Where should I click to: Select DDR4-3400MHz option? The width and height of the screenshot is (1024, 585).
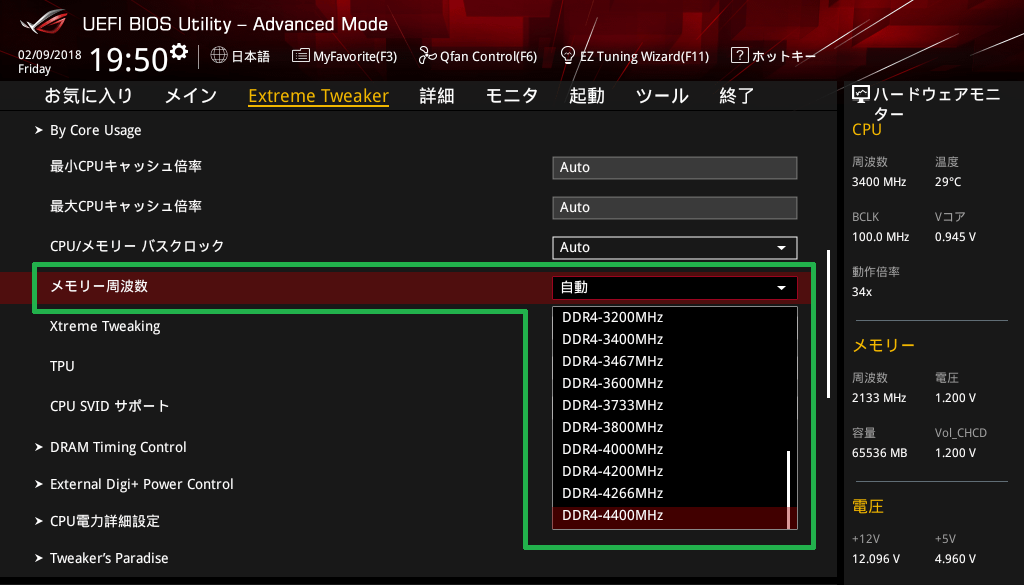671,340
